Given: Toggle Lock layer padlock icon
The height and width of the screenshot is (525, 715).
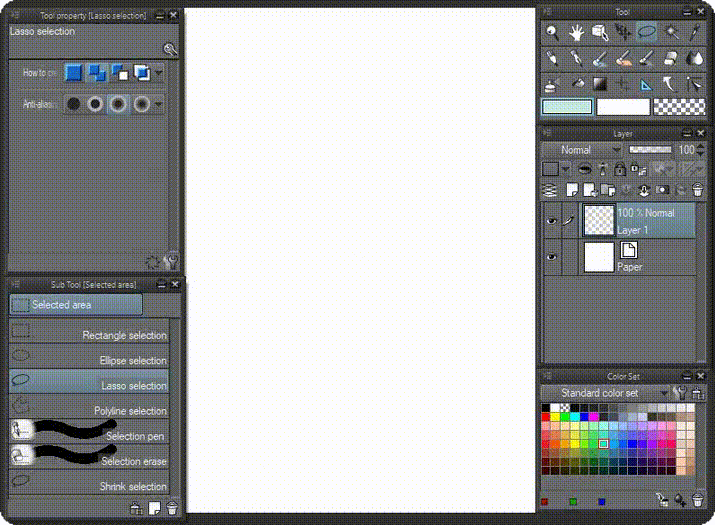Looking at the screenshot, I should (x=619, y=169).
